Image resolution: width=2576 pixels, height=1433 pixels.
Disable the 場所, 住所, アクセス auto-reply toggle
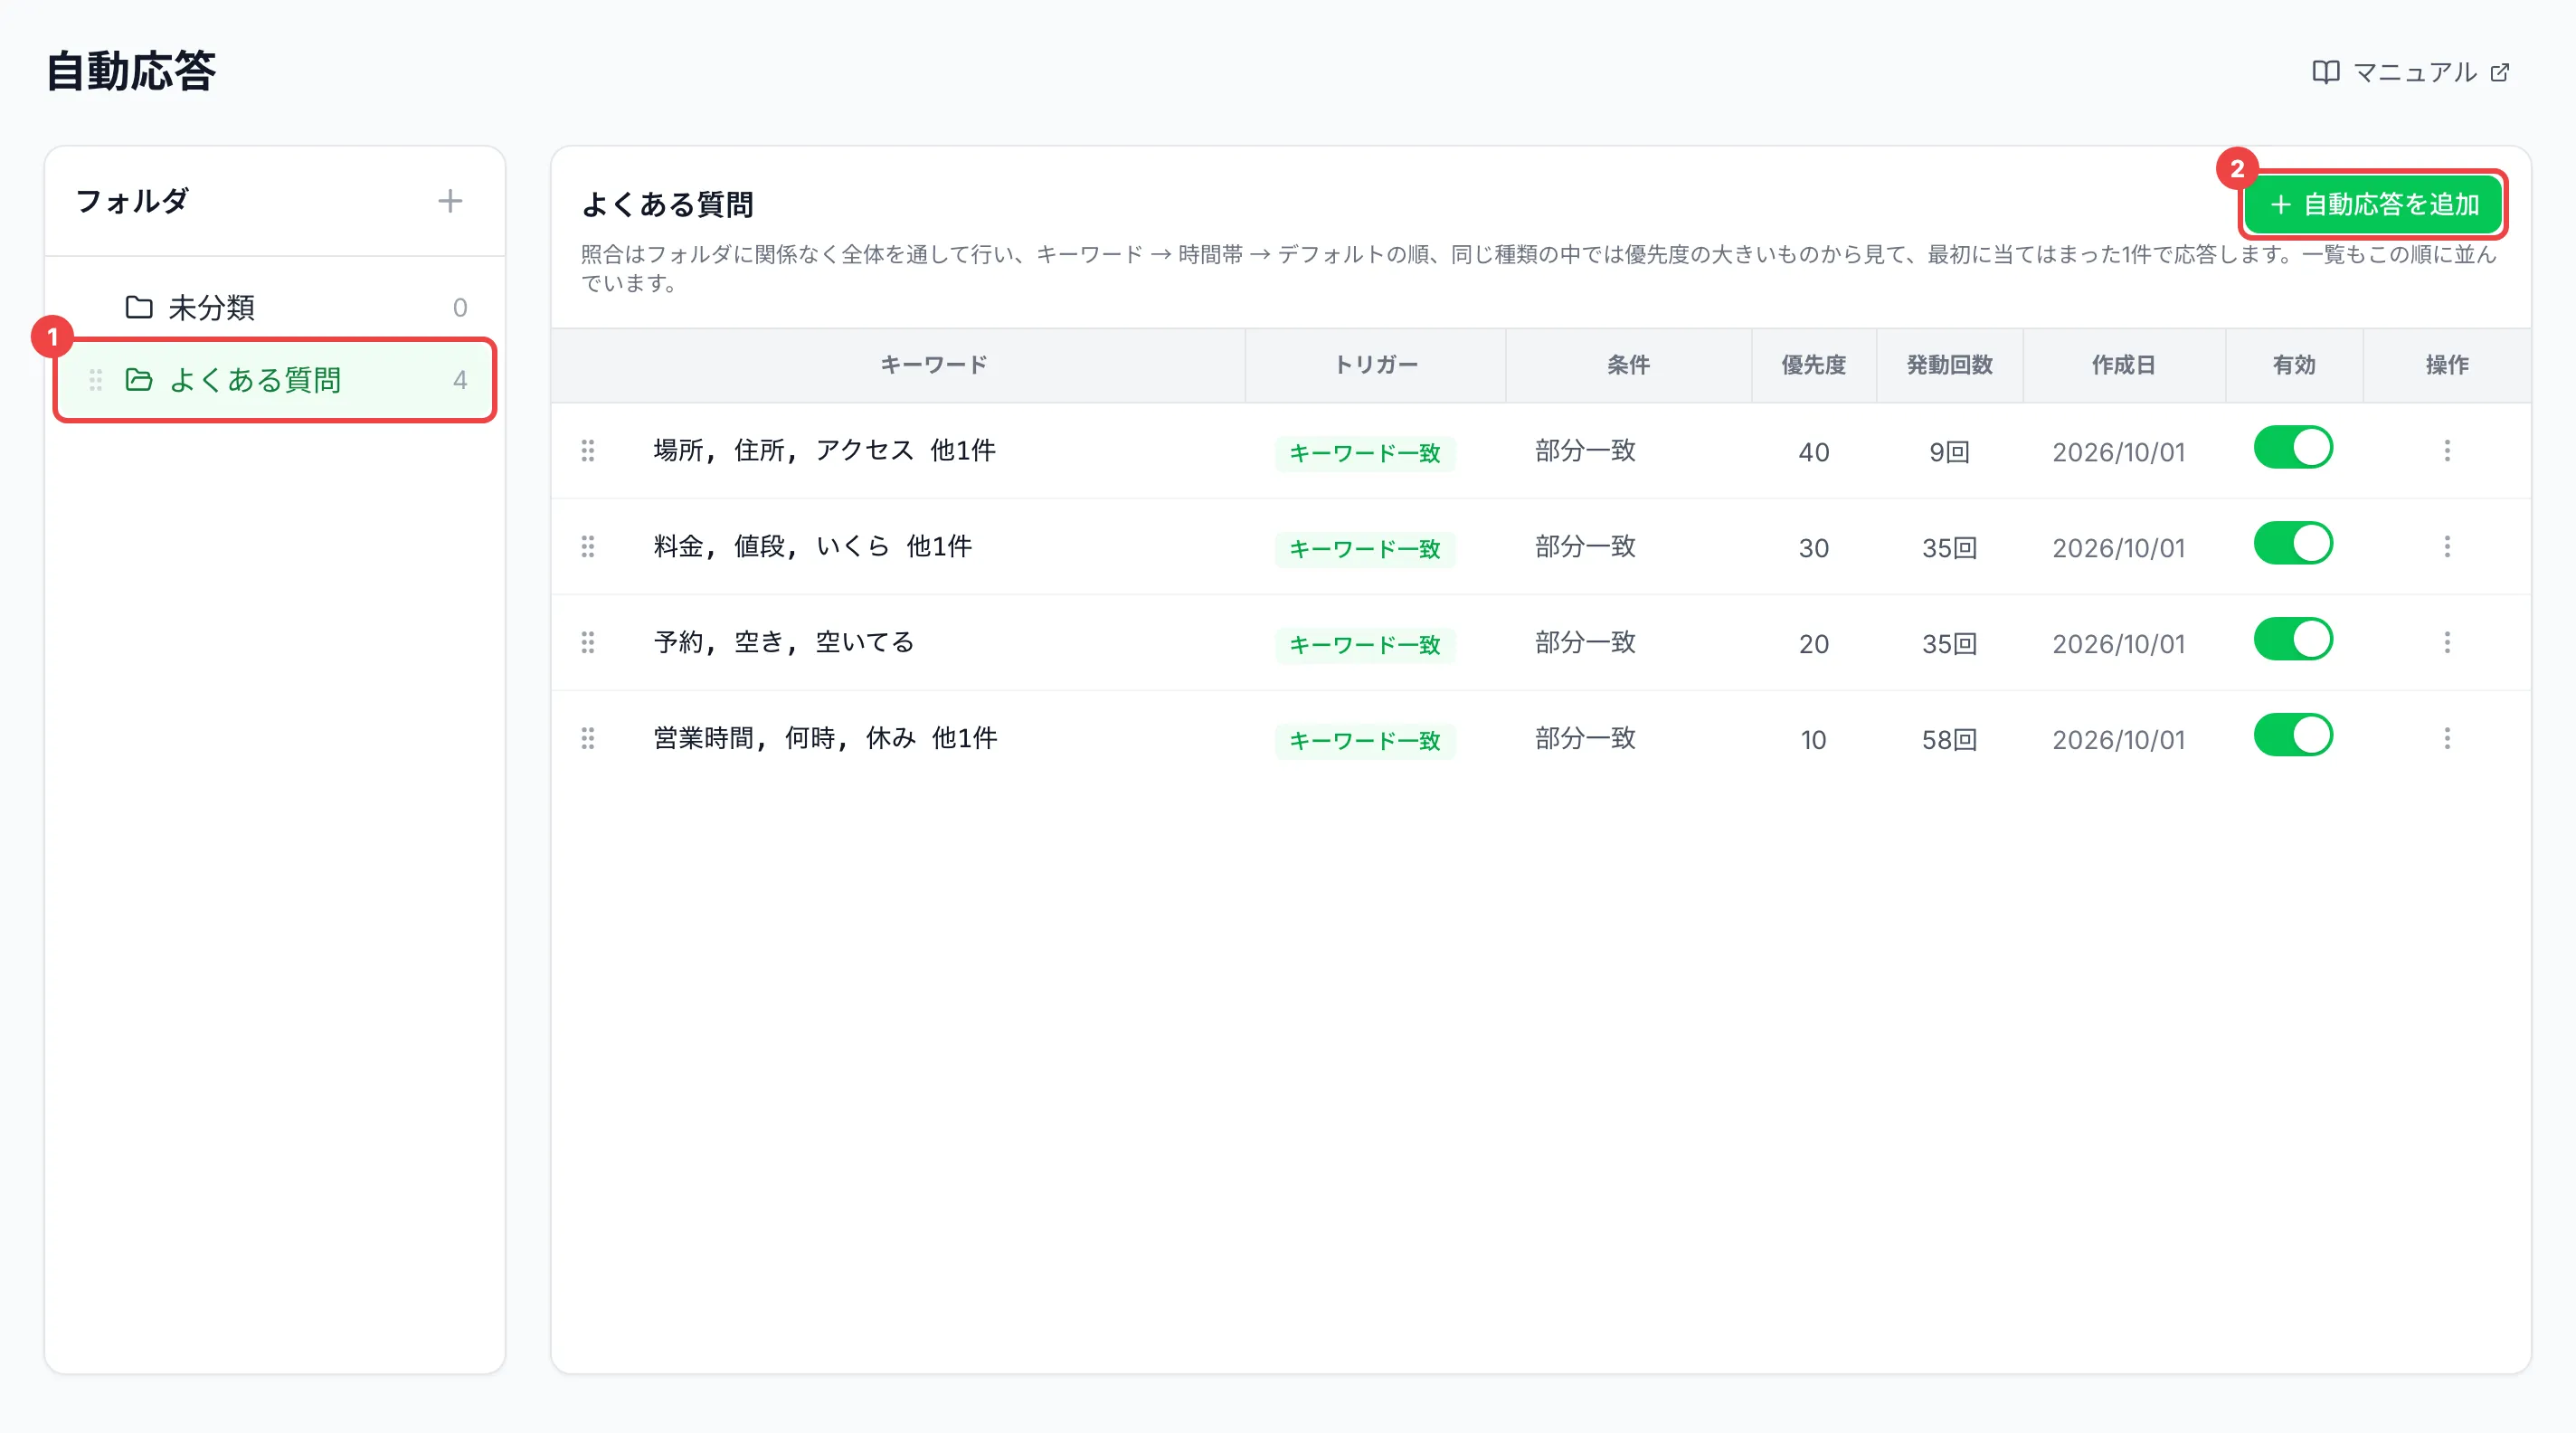click(2293, 448)
